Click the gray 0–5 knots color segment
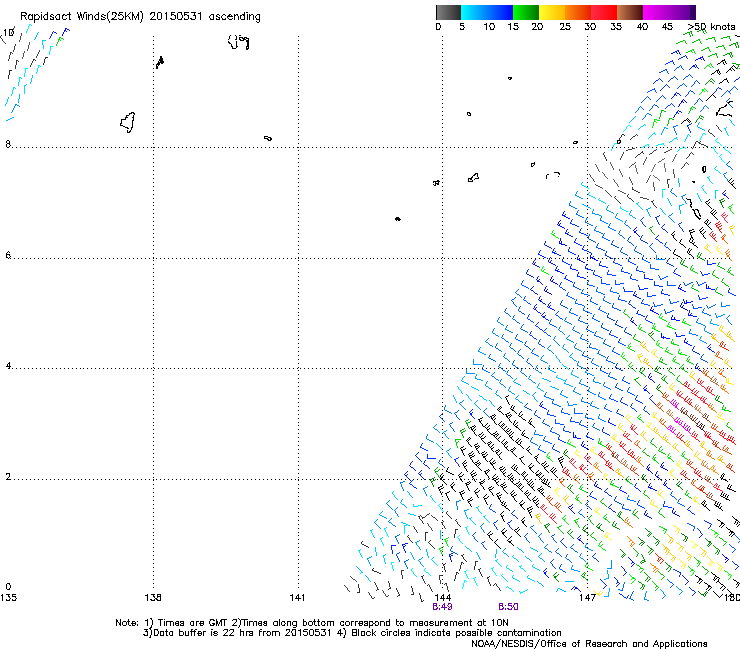The height and width of the screenshot is (650, 740). pos(448,12)
